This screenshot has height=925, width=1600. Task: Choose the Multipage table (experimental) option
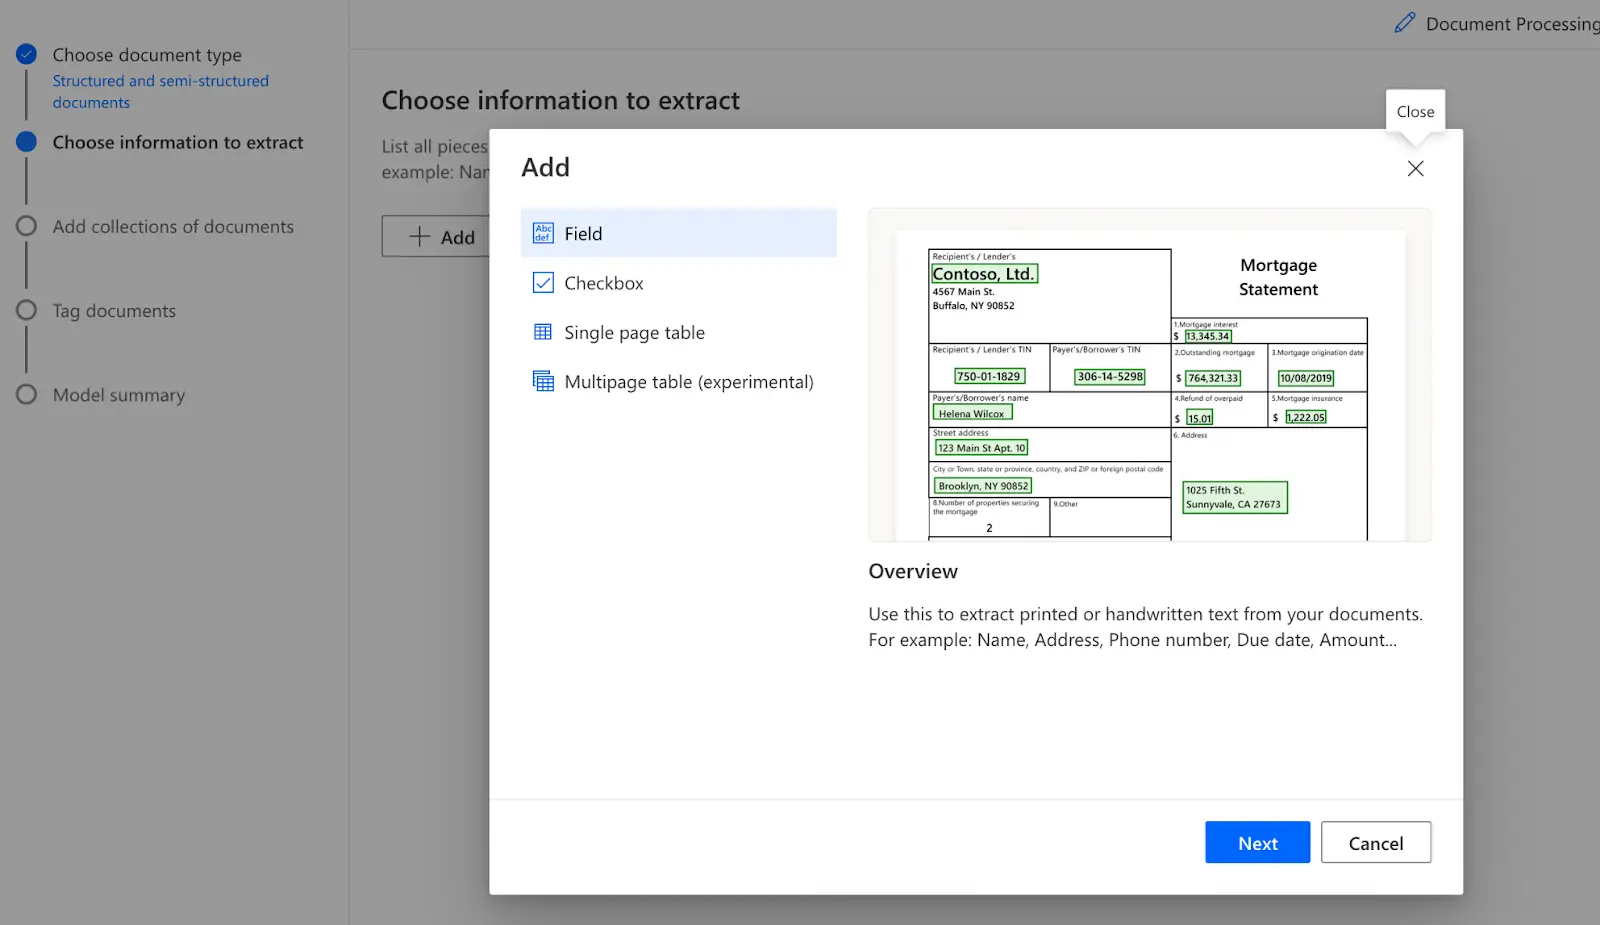pyautogui.click(x=688, y=382)
